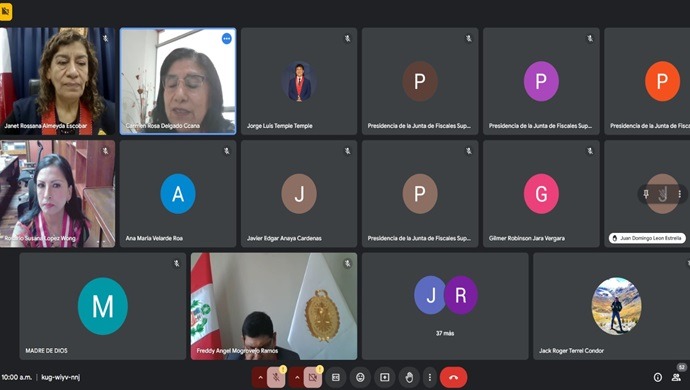This screenshot has width=690, height=390.
Task: Click the 'Juan Domingo Leon Estrella' name pill
Action: pyautogui.click(x=647, y=238)
